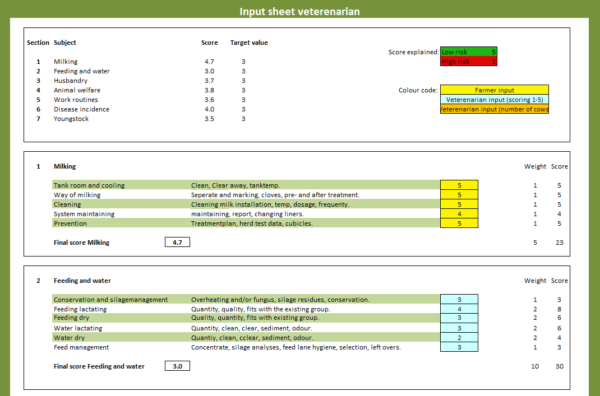Select the Final score Milking box 4.7
Viewport: 600px width, 396px height.
[177, 242]
